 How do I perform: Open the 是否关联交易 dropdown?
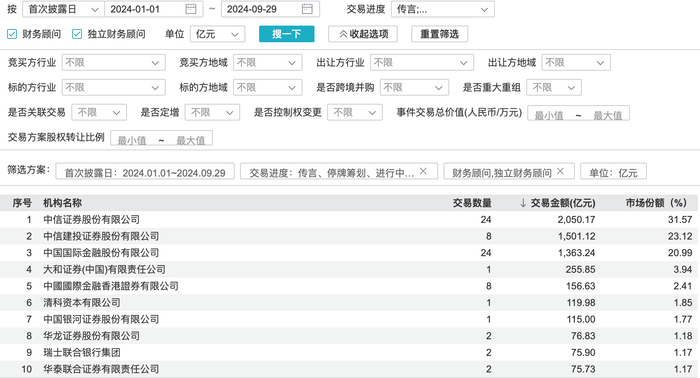pos(99,112)
